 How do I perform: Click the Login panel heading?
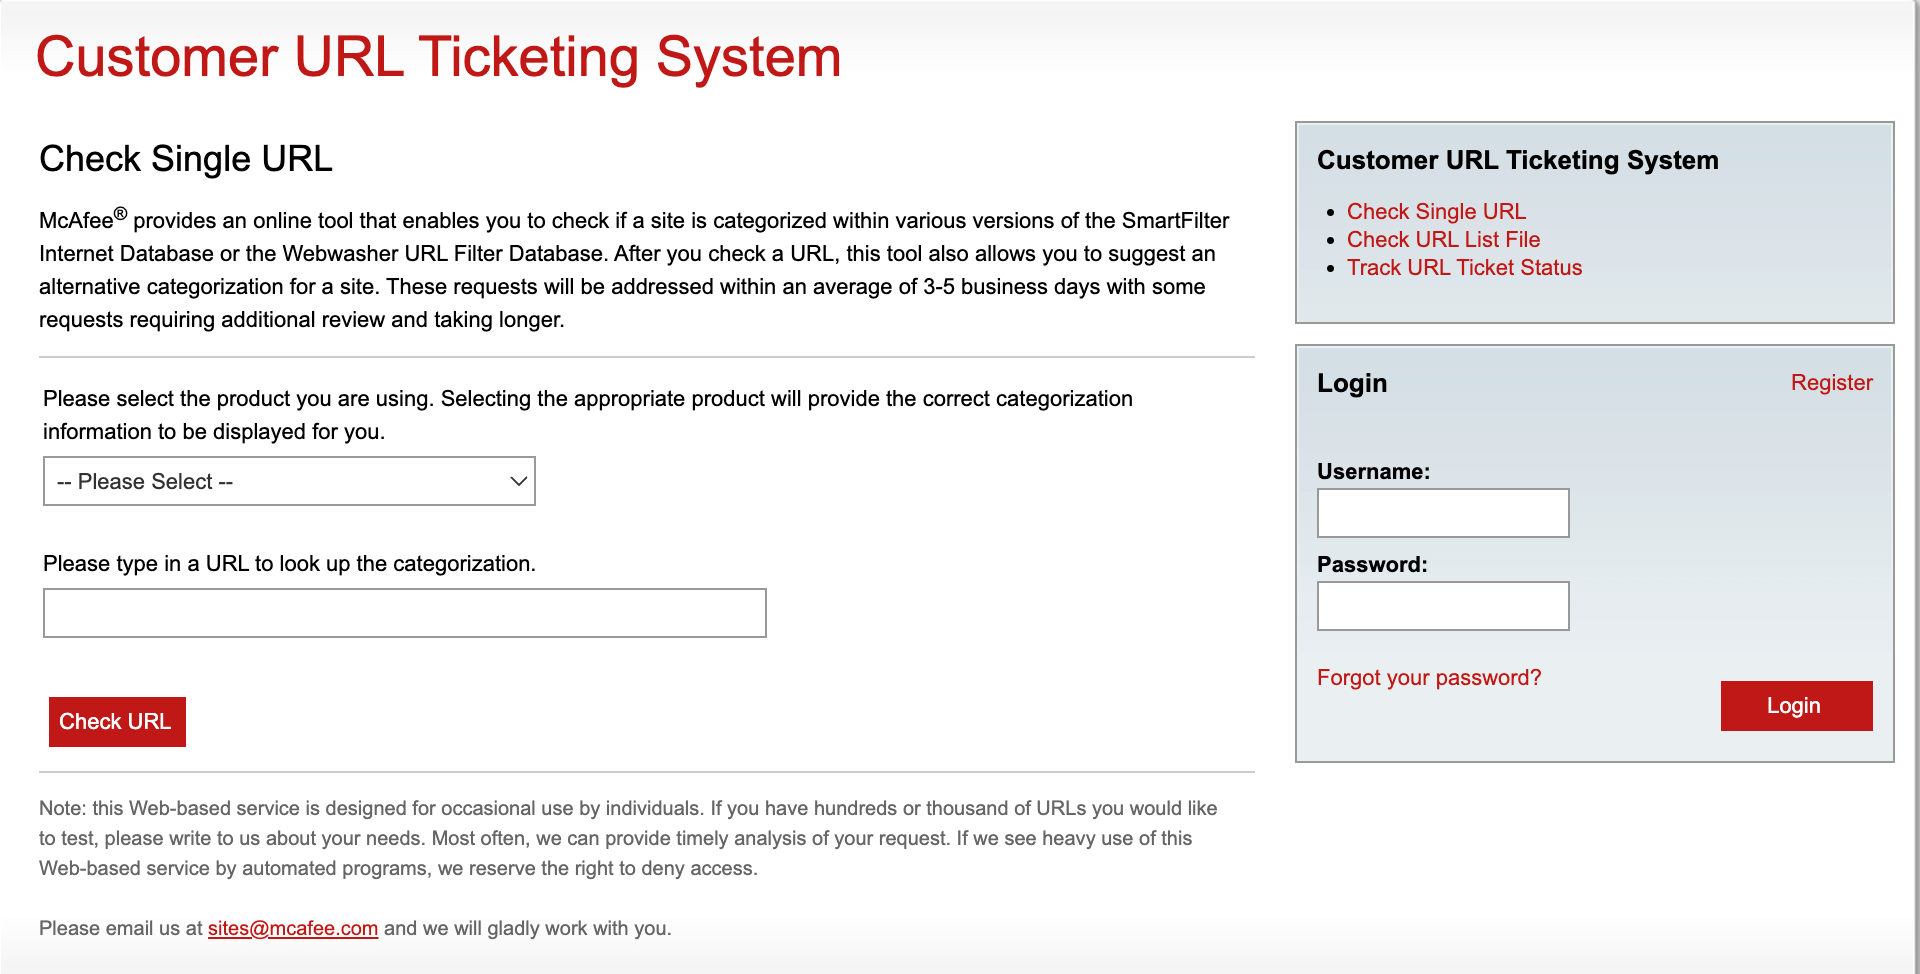point(1351,384)
